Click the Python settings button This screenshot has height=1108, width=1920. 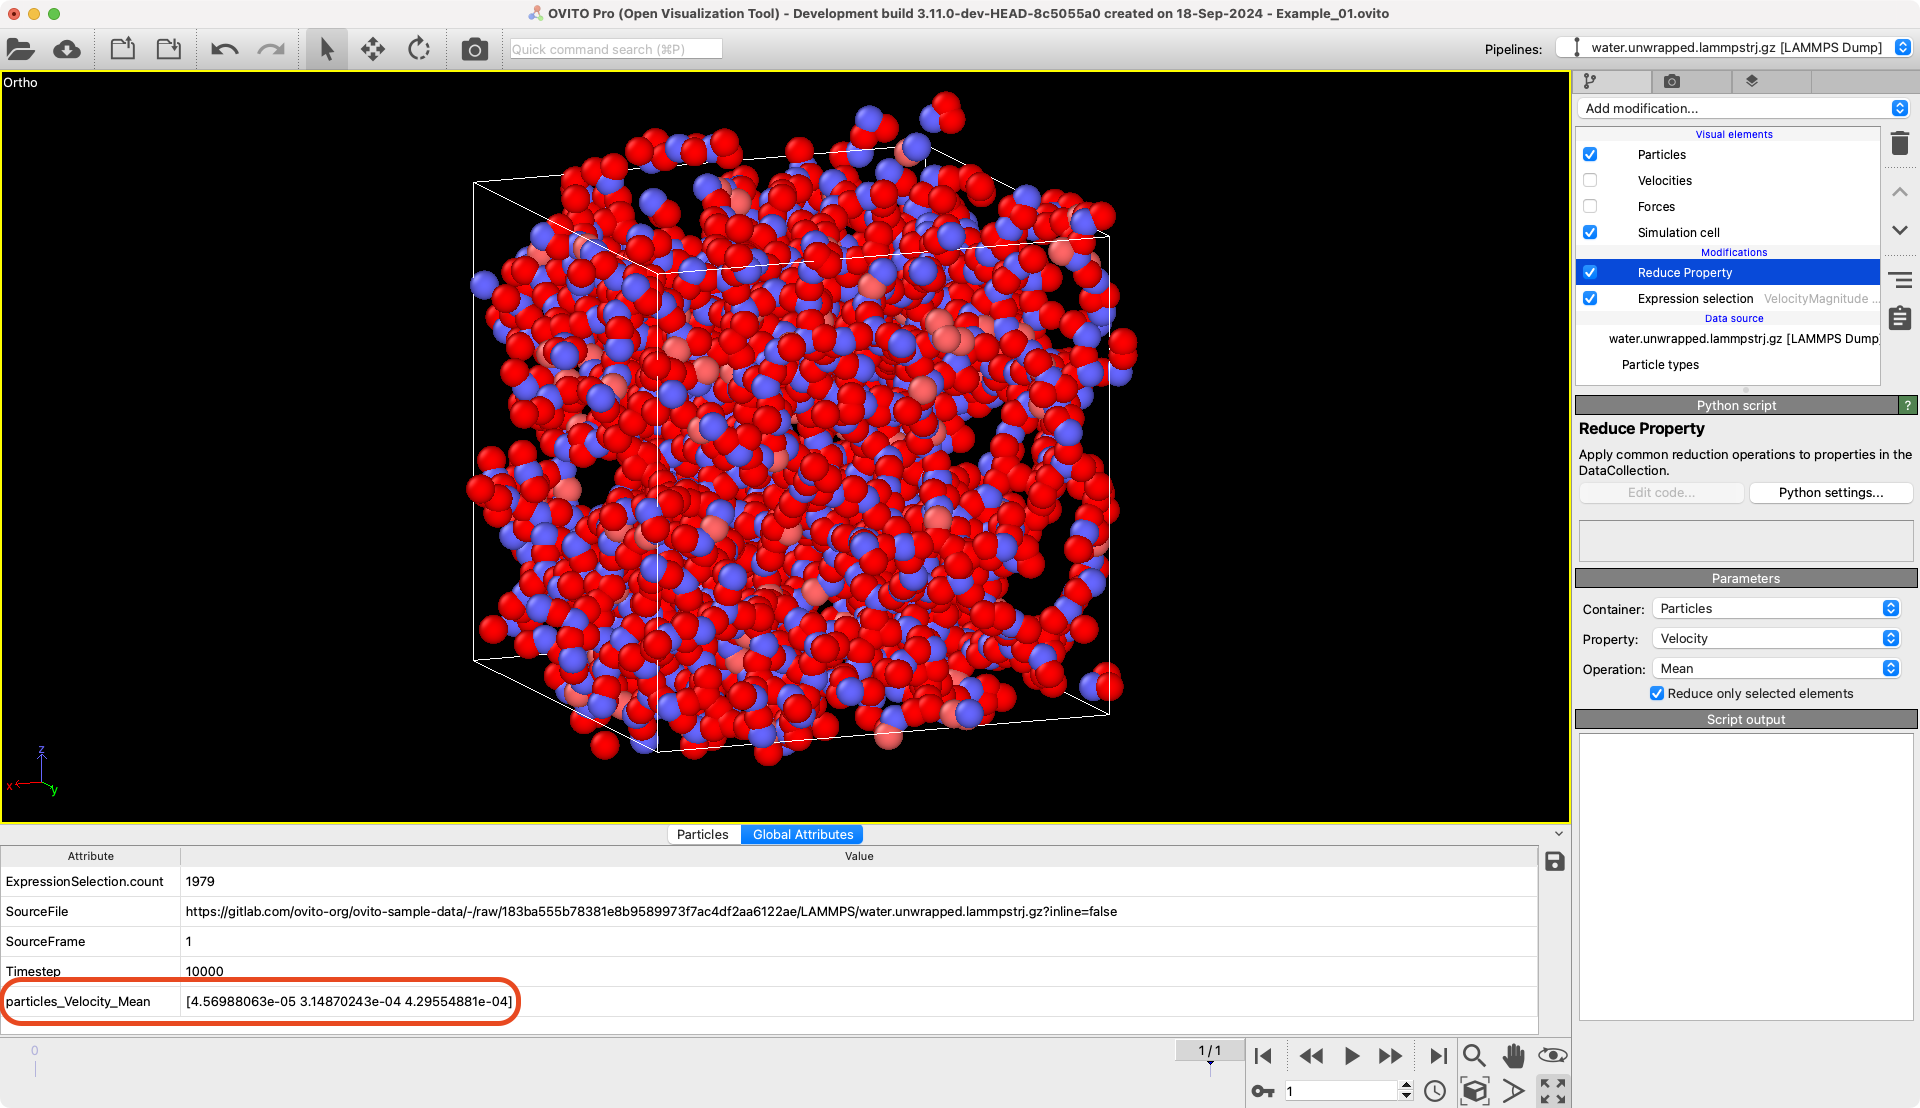pos(1830,493)
